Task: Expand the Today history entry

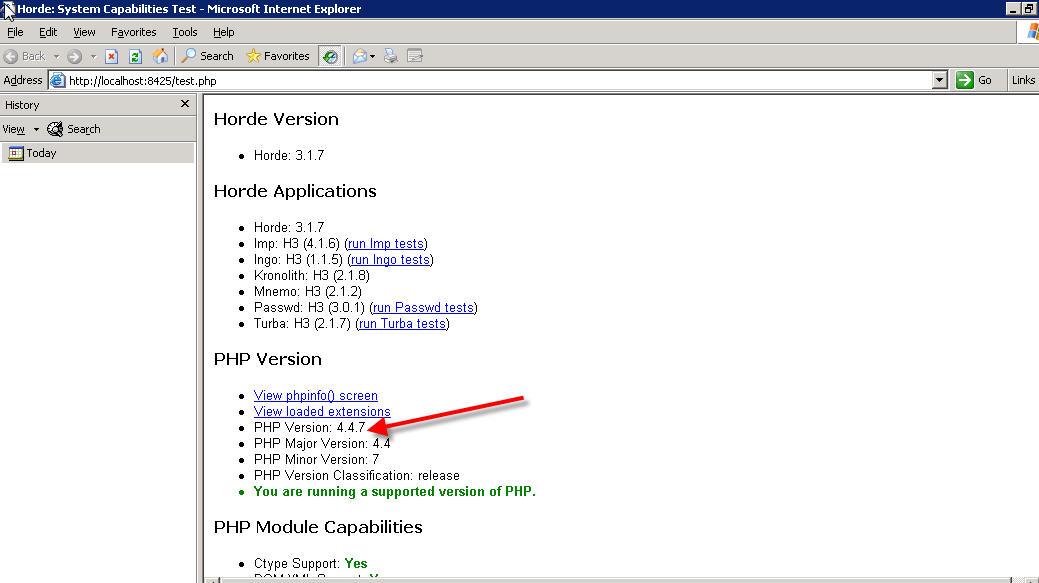Action: pos(97,153)
